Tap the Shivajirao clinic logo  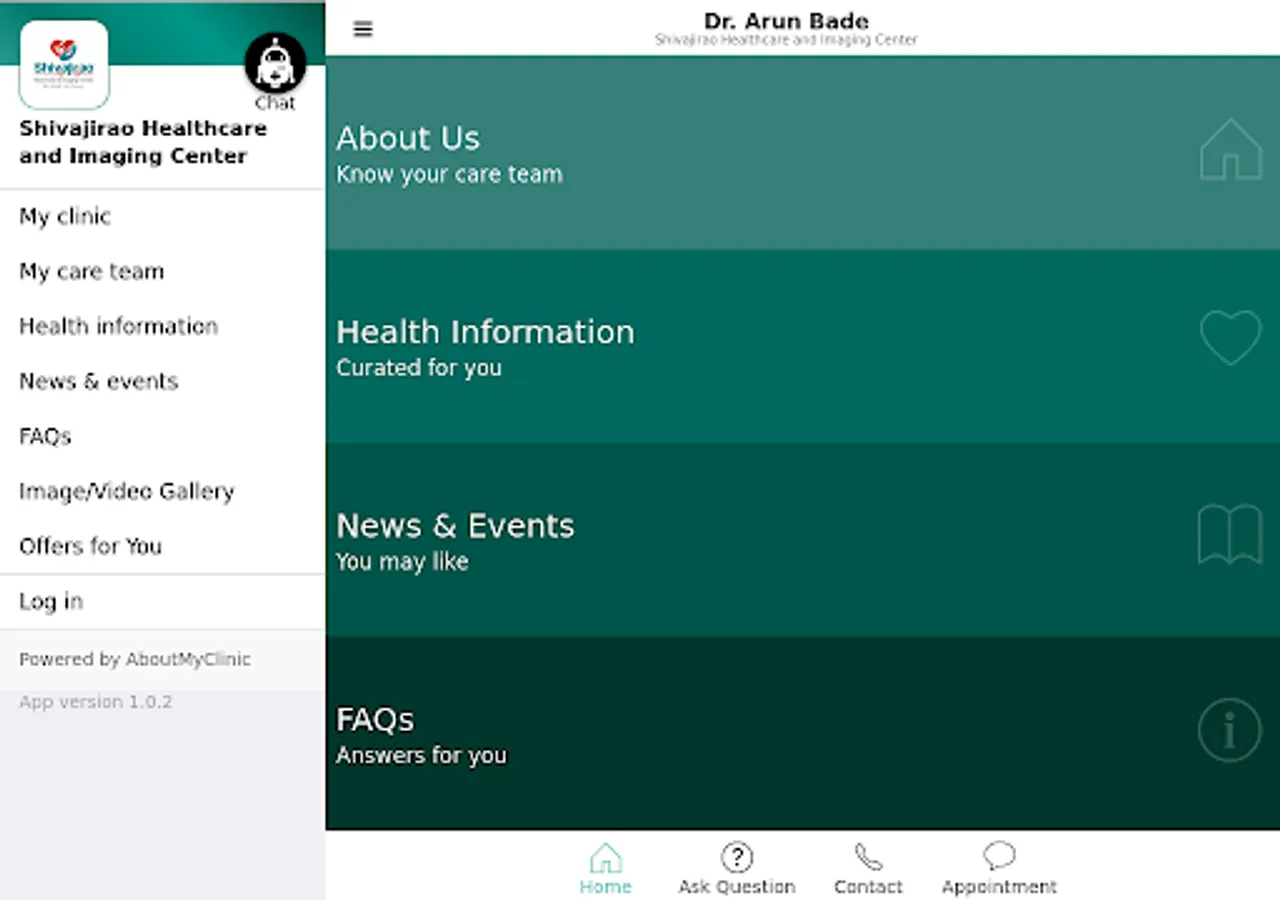click(64, 64)
